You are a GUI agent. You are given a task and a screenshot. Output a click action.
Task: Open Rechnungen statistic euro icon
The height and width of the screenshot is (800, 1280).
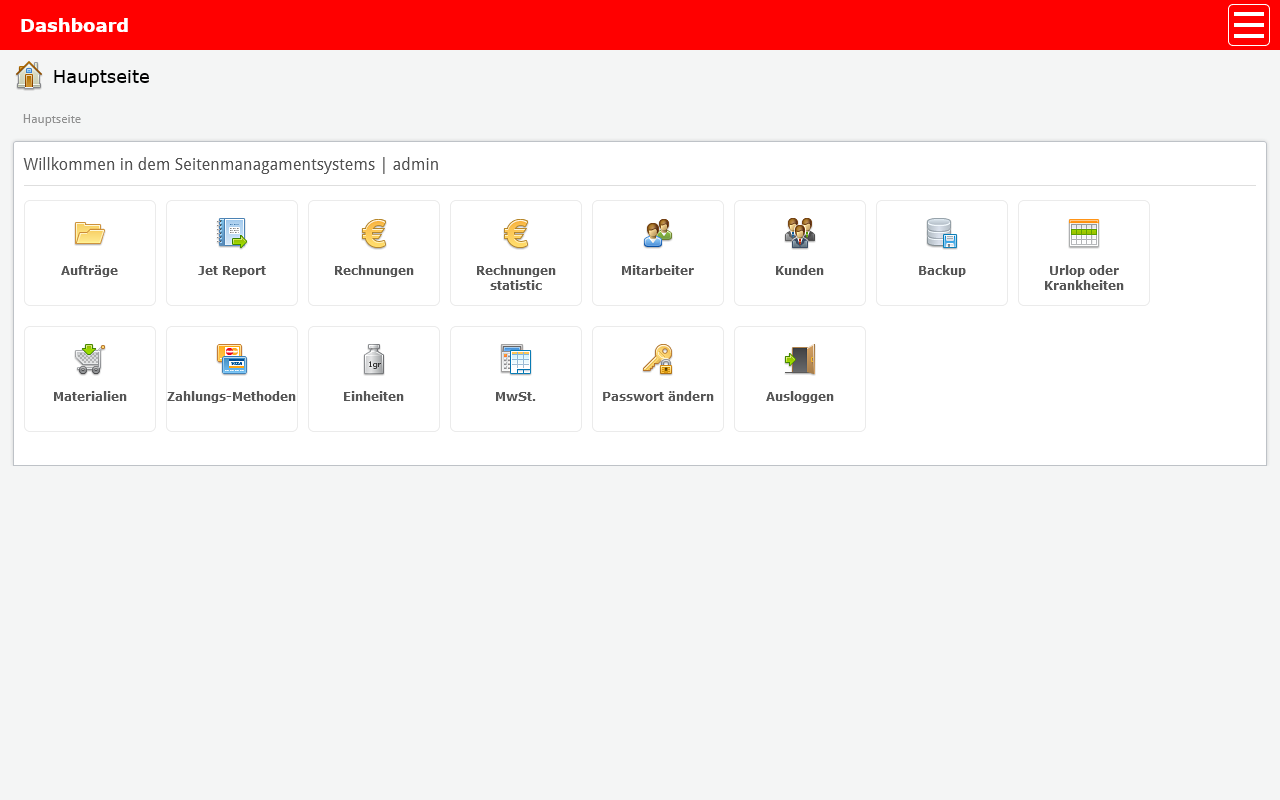pyautogui.click(x=516, y=233)
